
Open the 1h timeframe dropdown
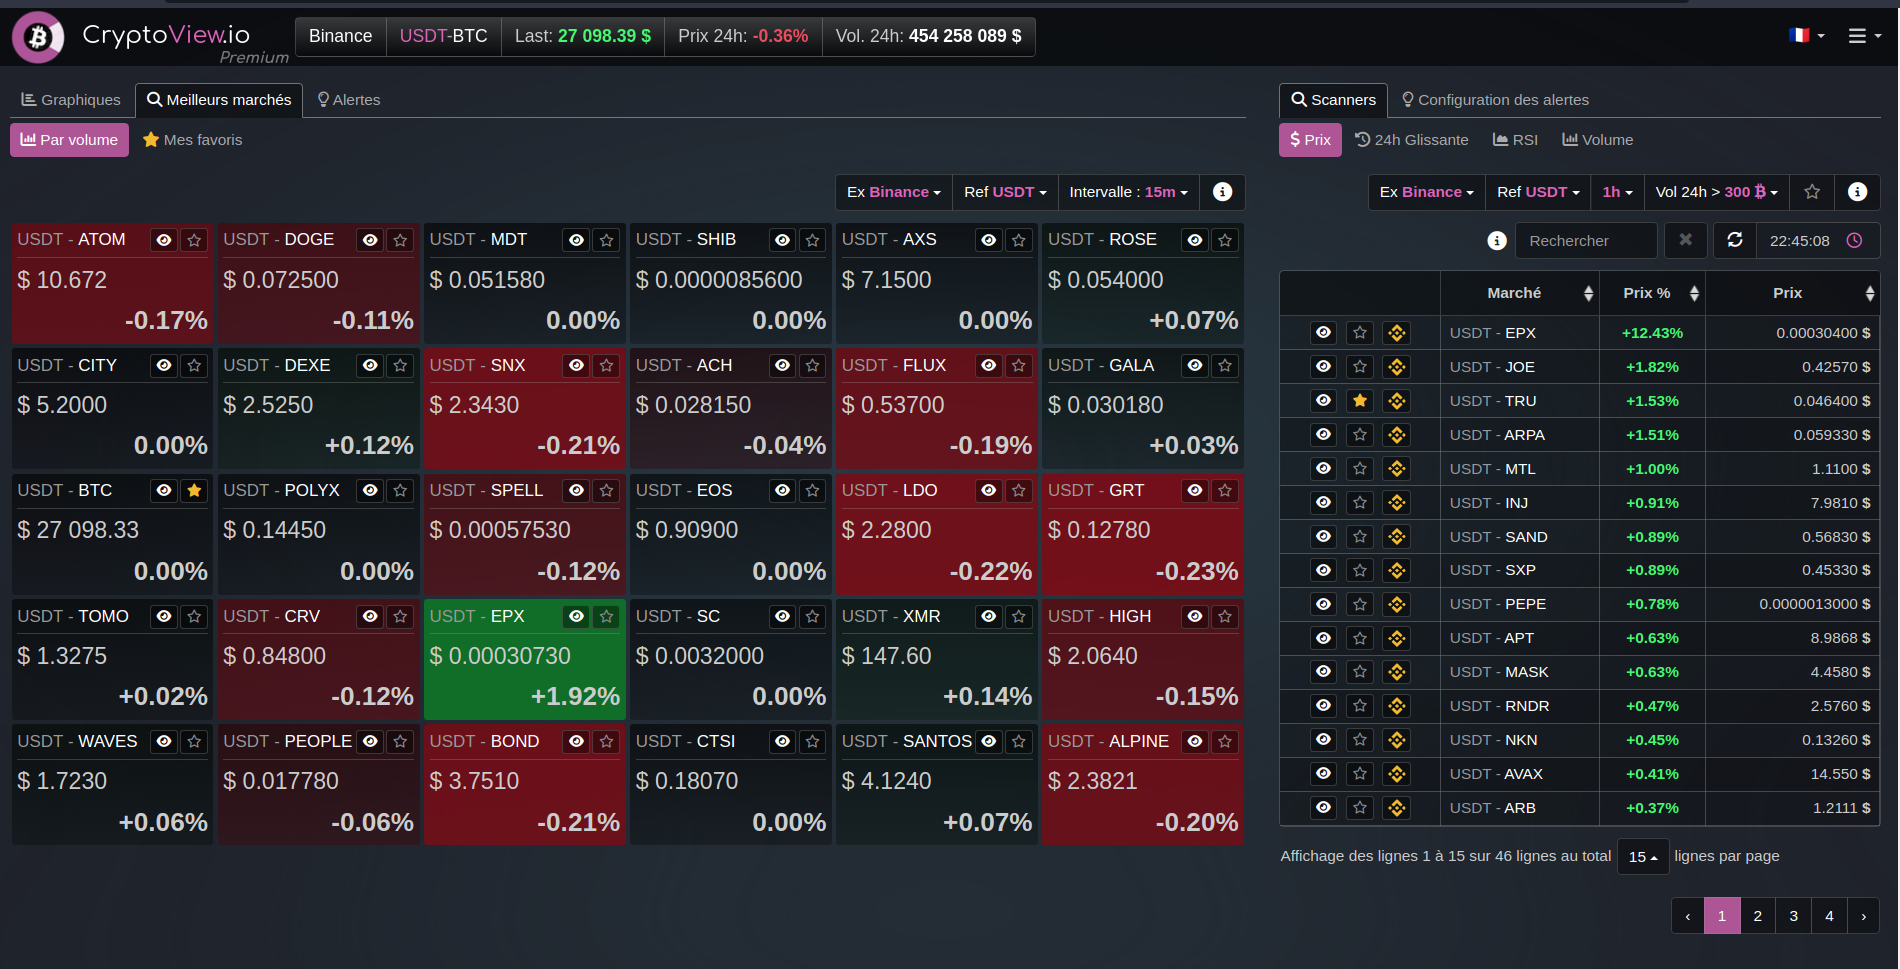pos(1617,192)
